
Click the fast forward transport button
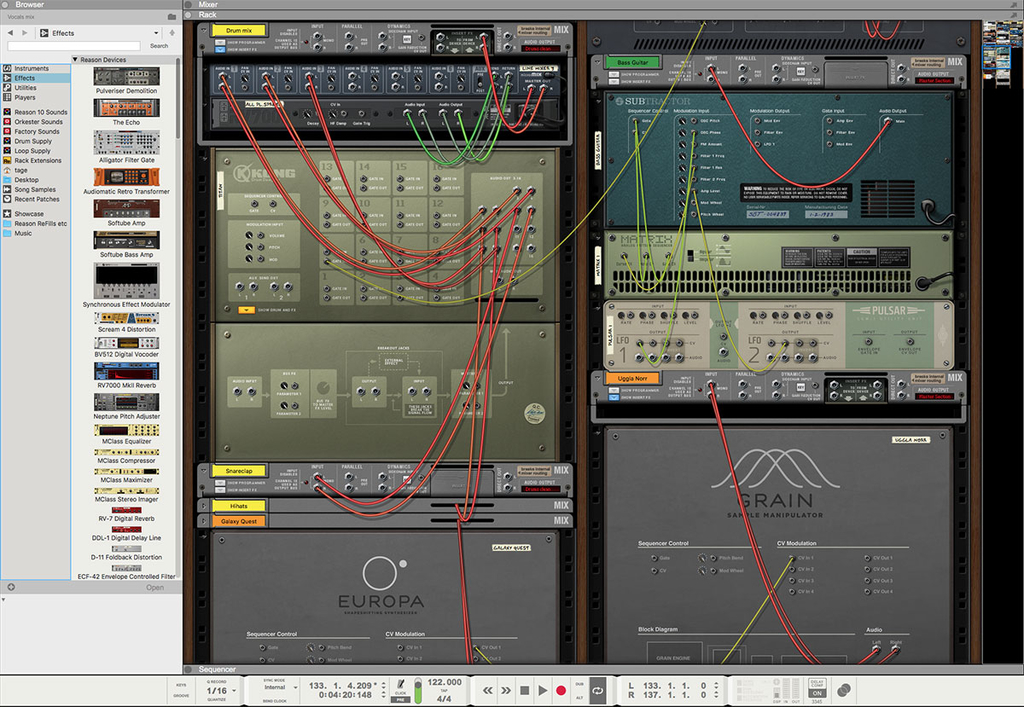coord(505,690)
